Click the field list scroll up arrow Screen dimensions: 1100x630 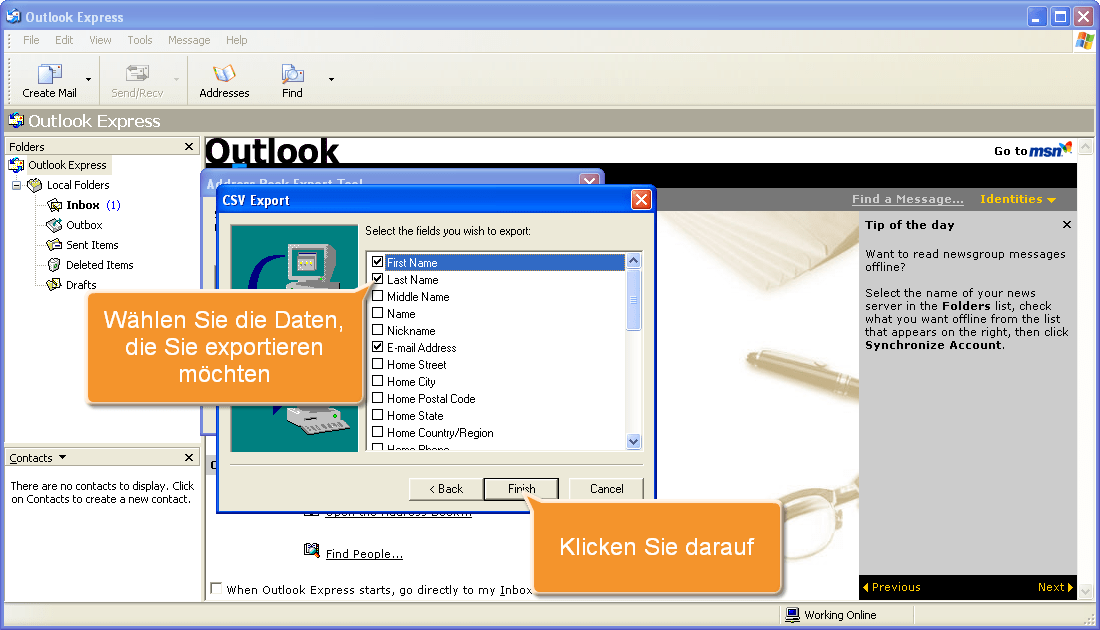(633, 261)
